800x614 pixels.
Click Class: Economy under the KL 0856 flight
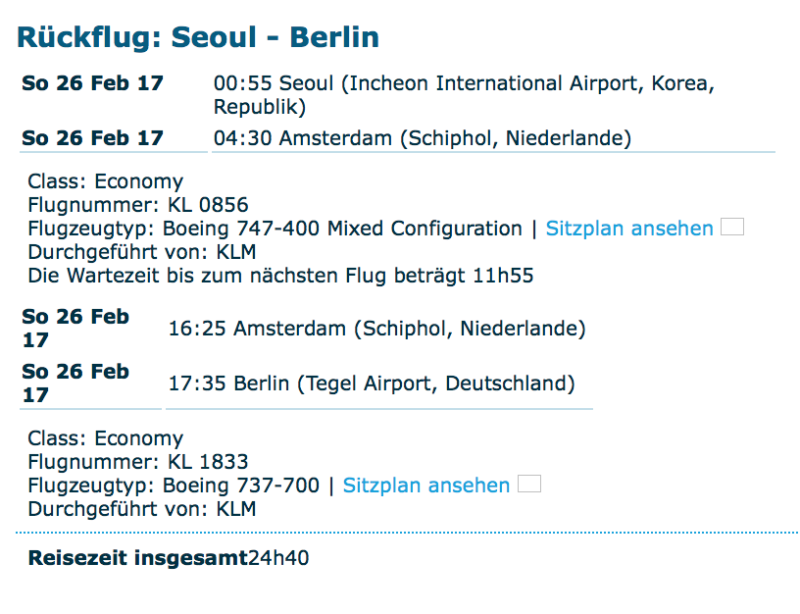[x=105, y=182]
